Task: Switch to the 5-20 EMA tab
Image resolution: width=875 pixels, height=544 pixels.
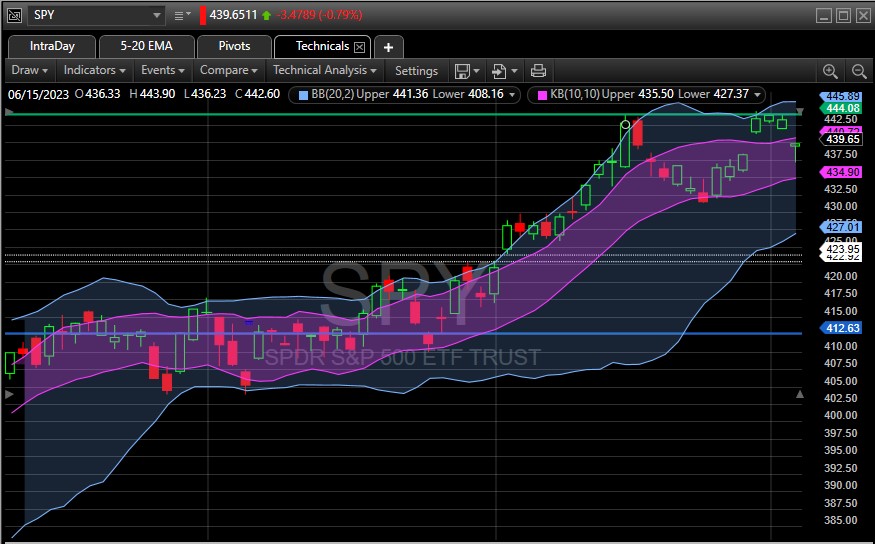Action: click(146, 47)
